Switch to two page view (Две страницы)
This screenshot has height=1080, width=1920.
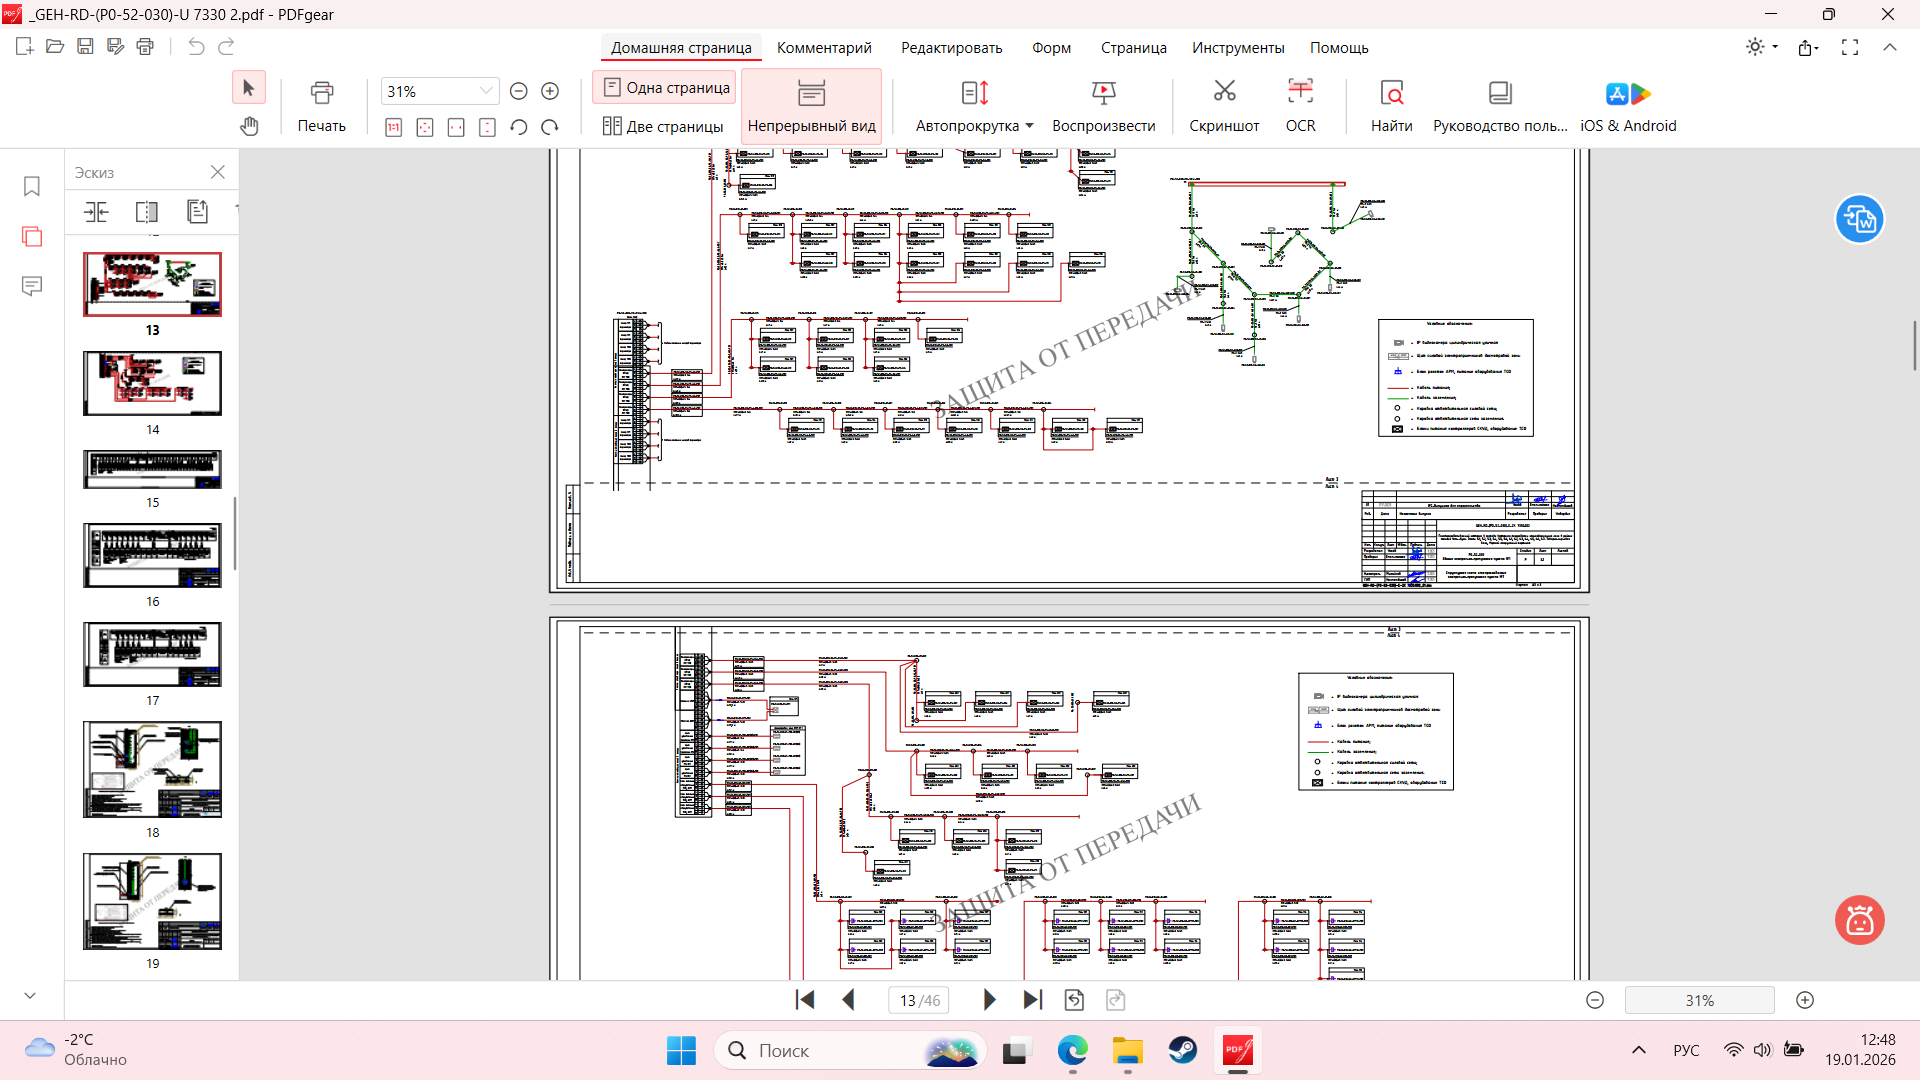coord(663,126)
